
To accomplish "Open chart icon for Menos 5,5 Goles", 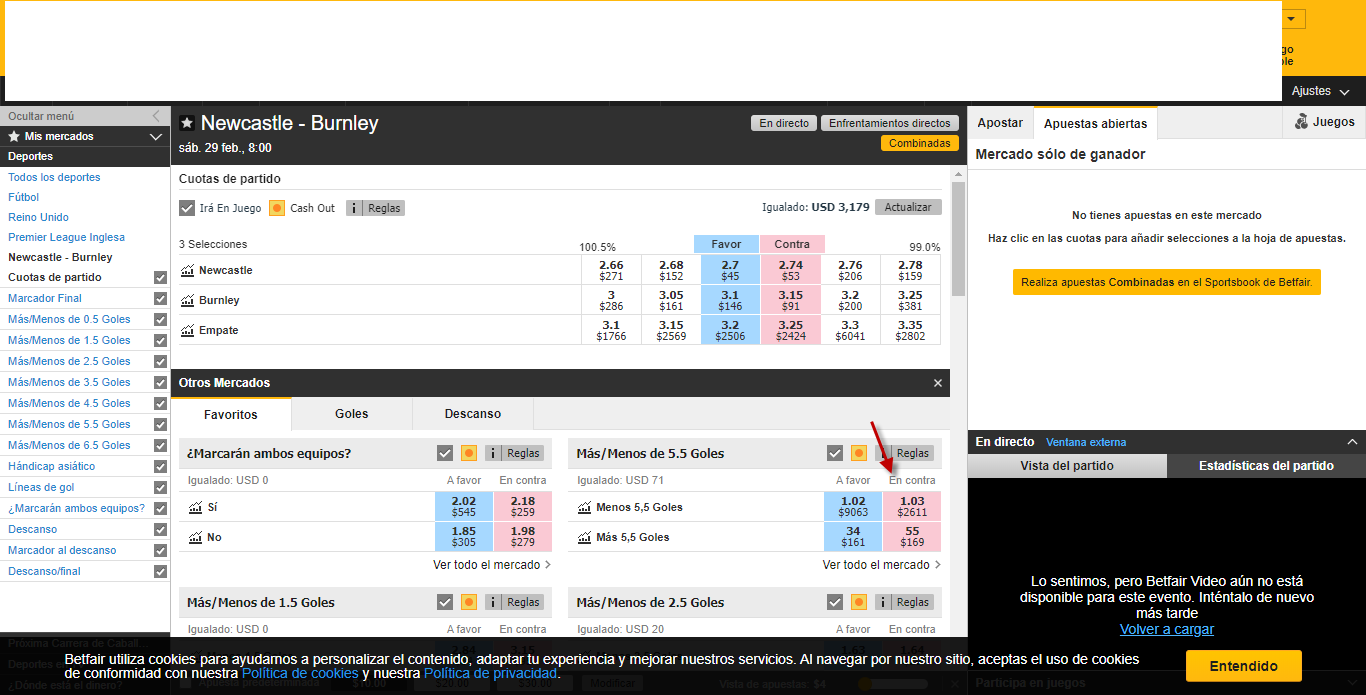I will 585,507.
